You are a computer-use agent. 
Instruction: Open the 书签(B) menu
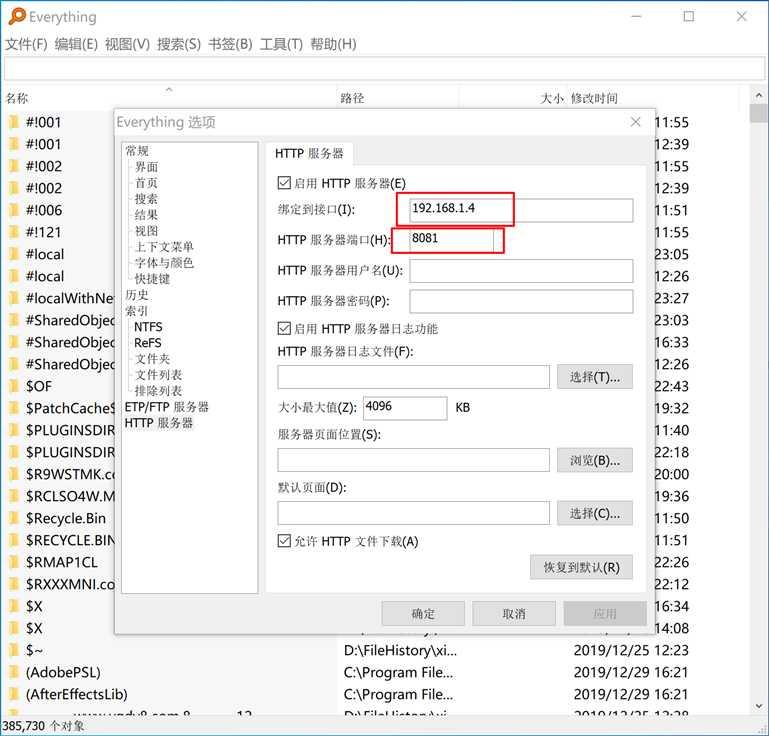click(x=230, y=44)
